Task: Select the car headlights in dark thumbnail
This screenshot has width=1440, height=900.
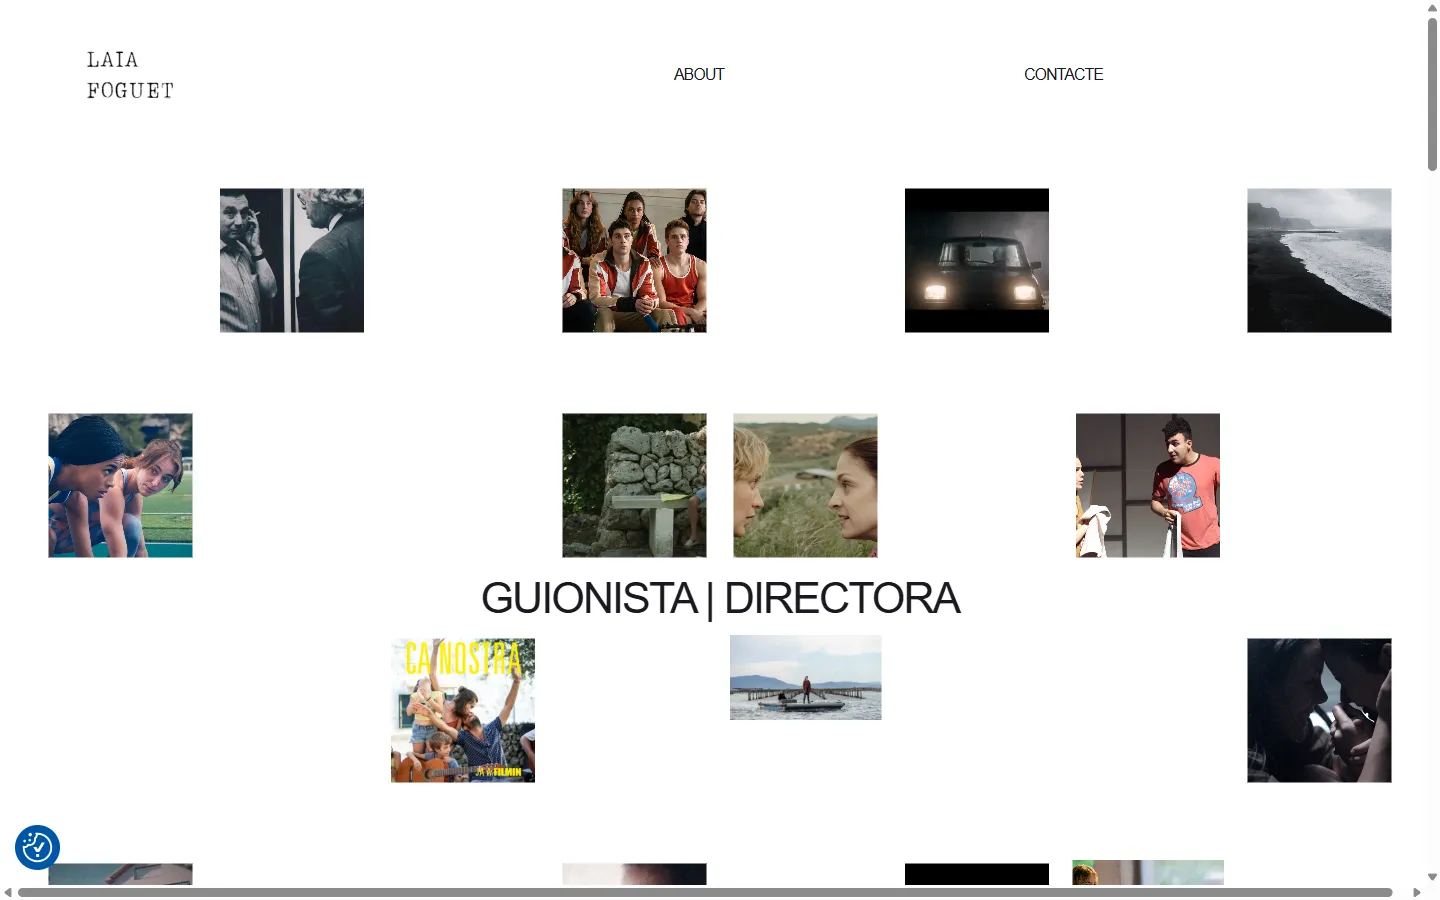Action: click(x=977, y=260)
